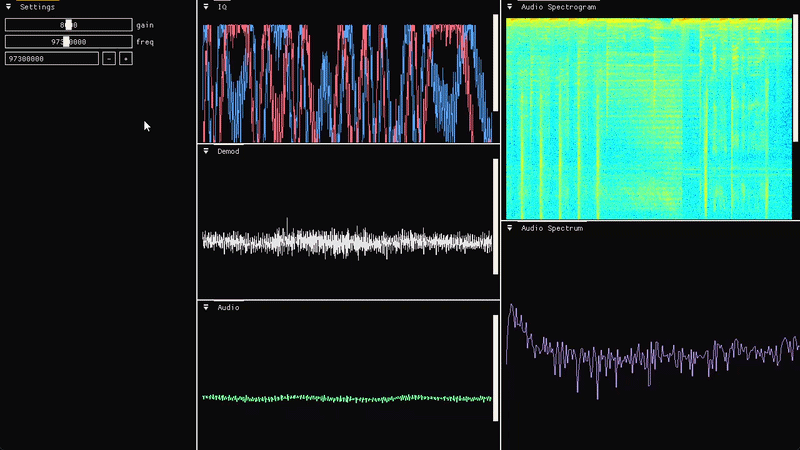Select the Audio Spectrogram panel title

coord(558,7)
